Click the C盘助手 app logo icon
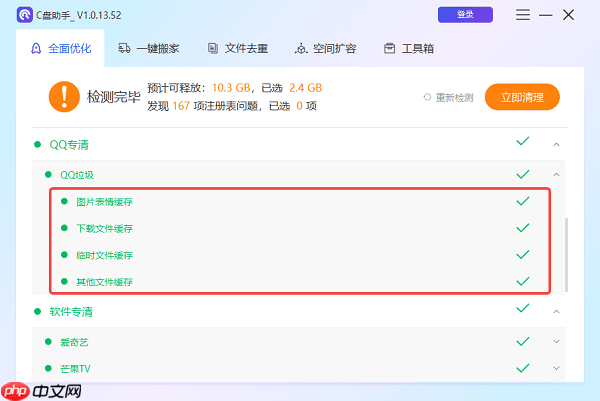600x401 pixels. pos(25,15)
